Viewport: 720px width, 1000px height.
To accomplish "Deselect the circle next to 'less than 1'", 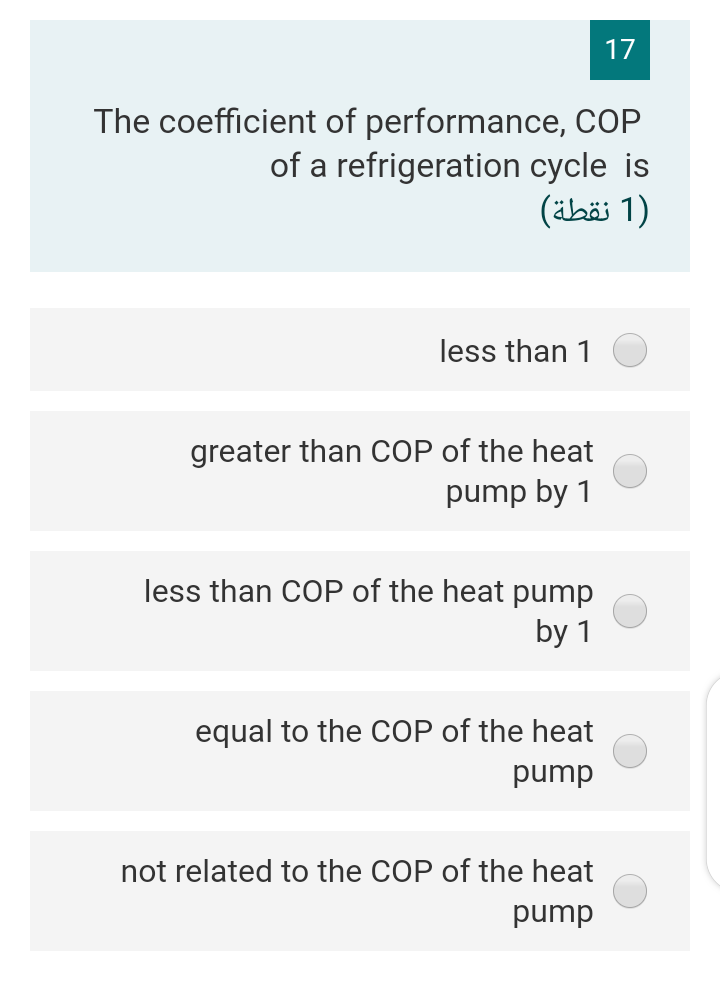I will (x=630, y=350).
